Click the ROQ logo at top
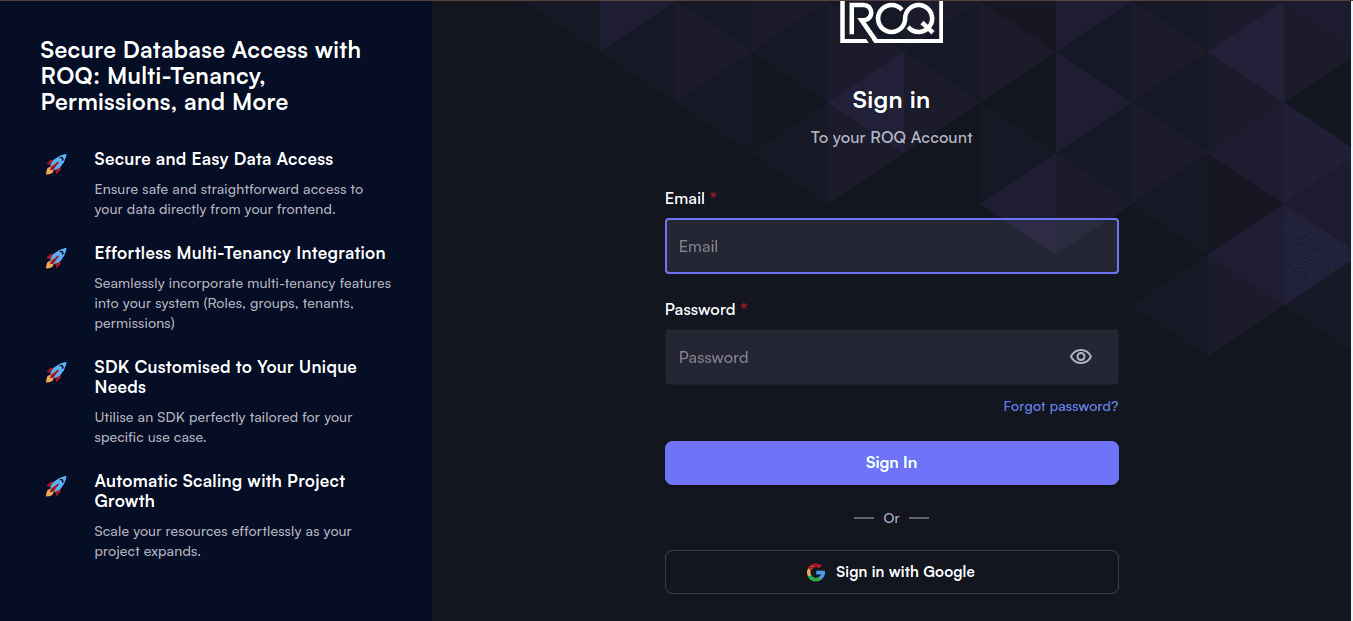 point(891,20)
